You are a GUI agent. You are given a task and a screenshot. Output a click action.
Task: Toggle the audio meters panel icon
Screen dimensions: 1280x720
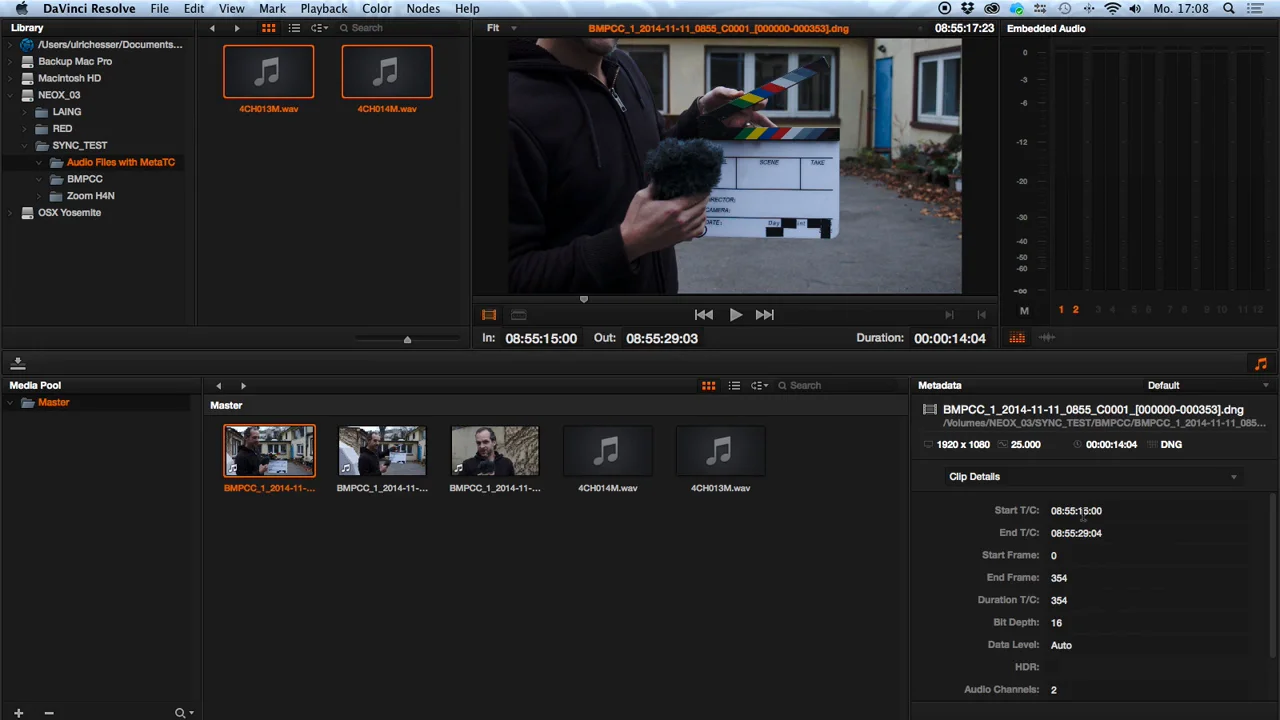pyautogui.click(x=1017, y=338)
